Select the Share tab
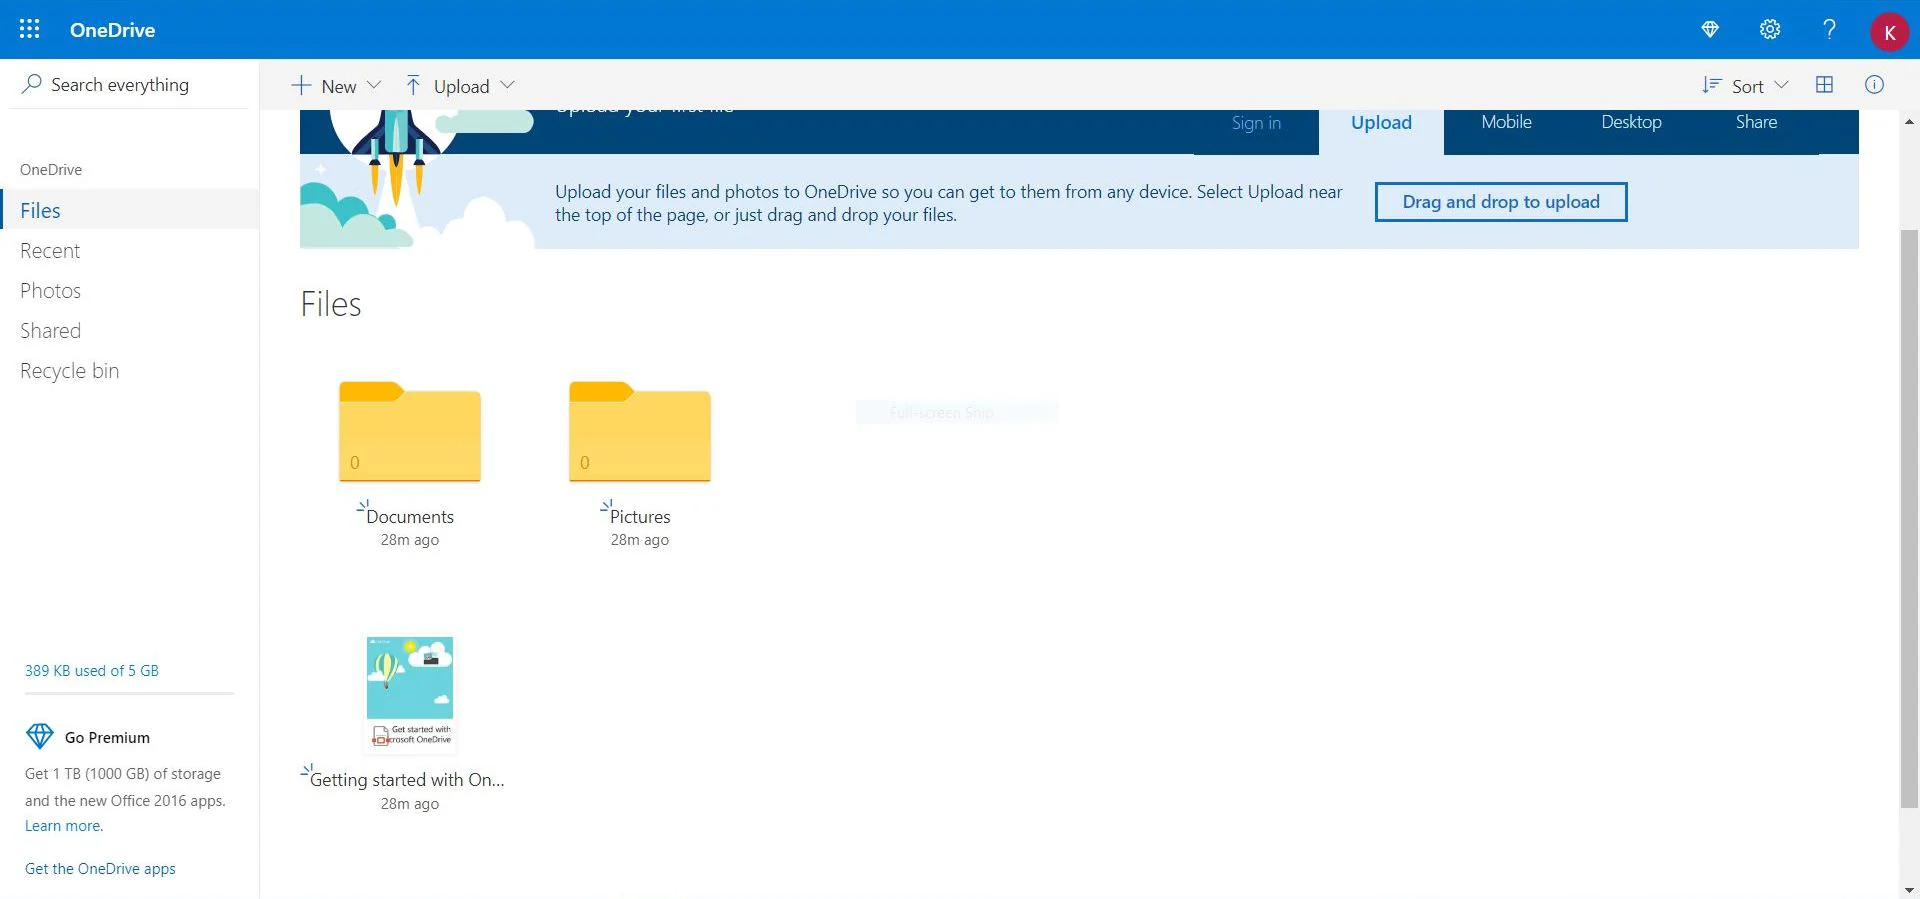The height and width of the screenshot is (899, 1920). (x=1756, y=122)
